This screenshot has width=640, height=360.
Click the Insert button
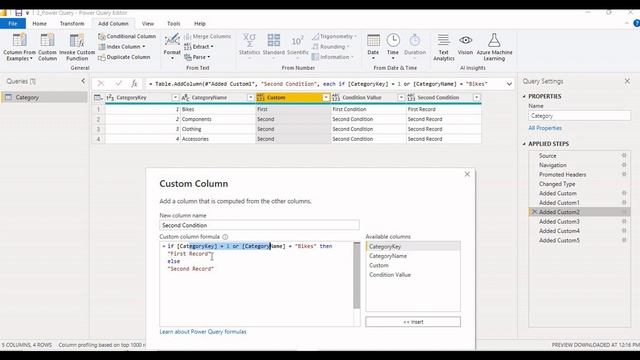[413, 322]
